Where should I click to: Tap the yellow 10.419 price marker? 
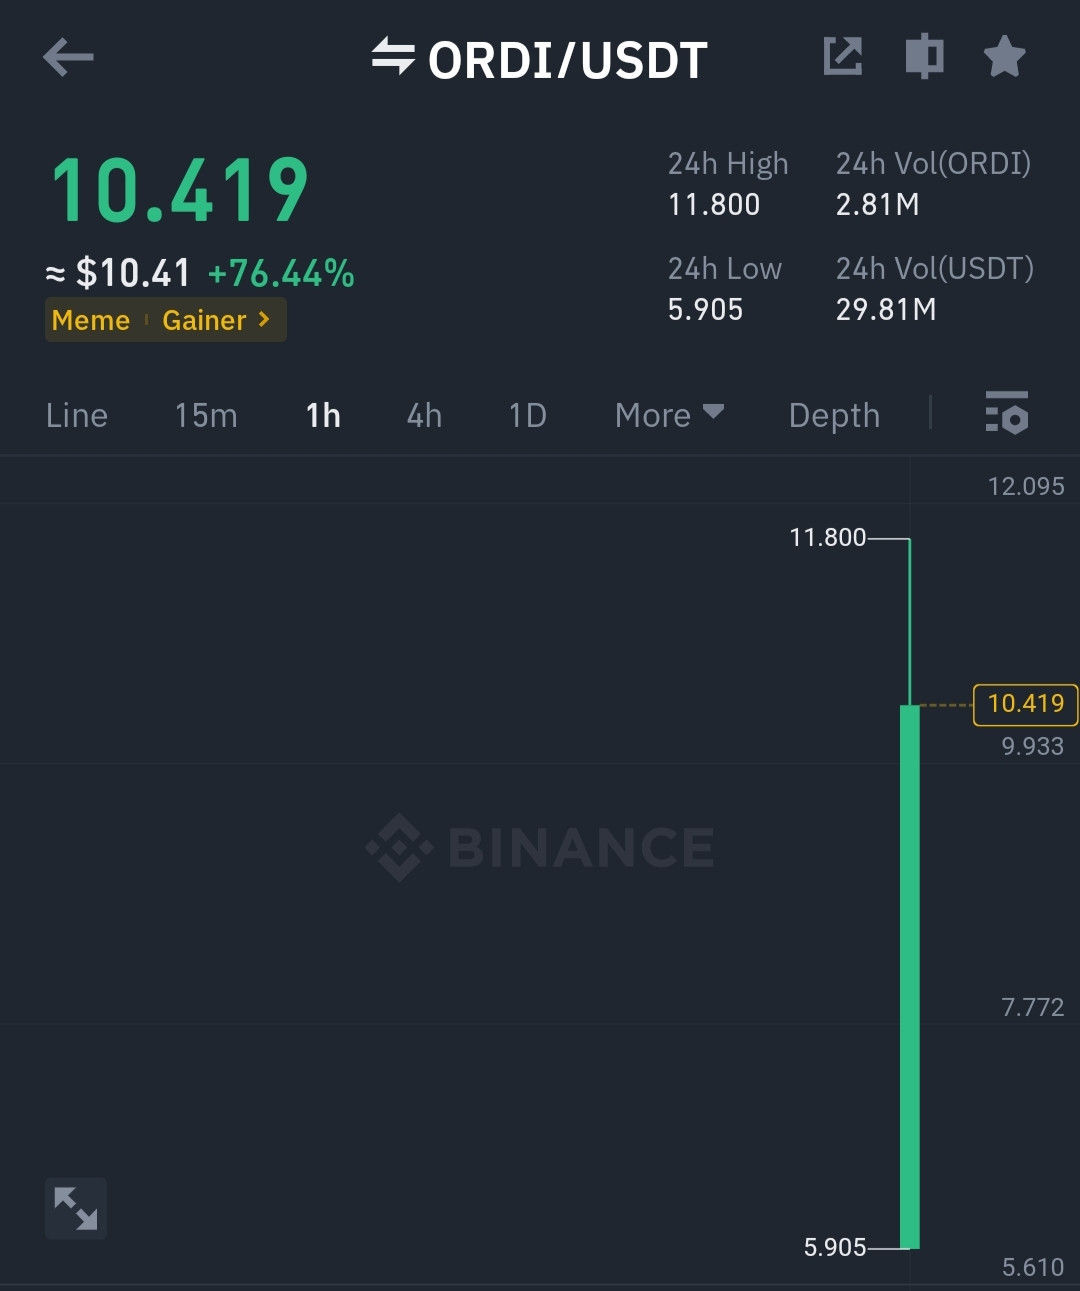(x=1025, y=704)
